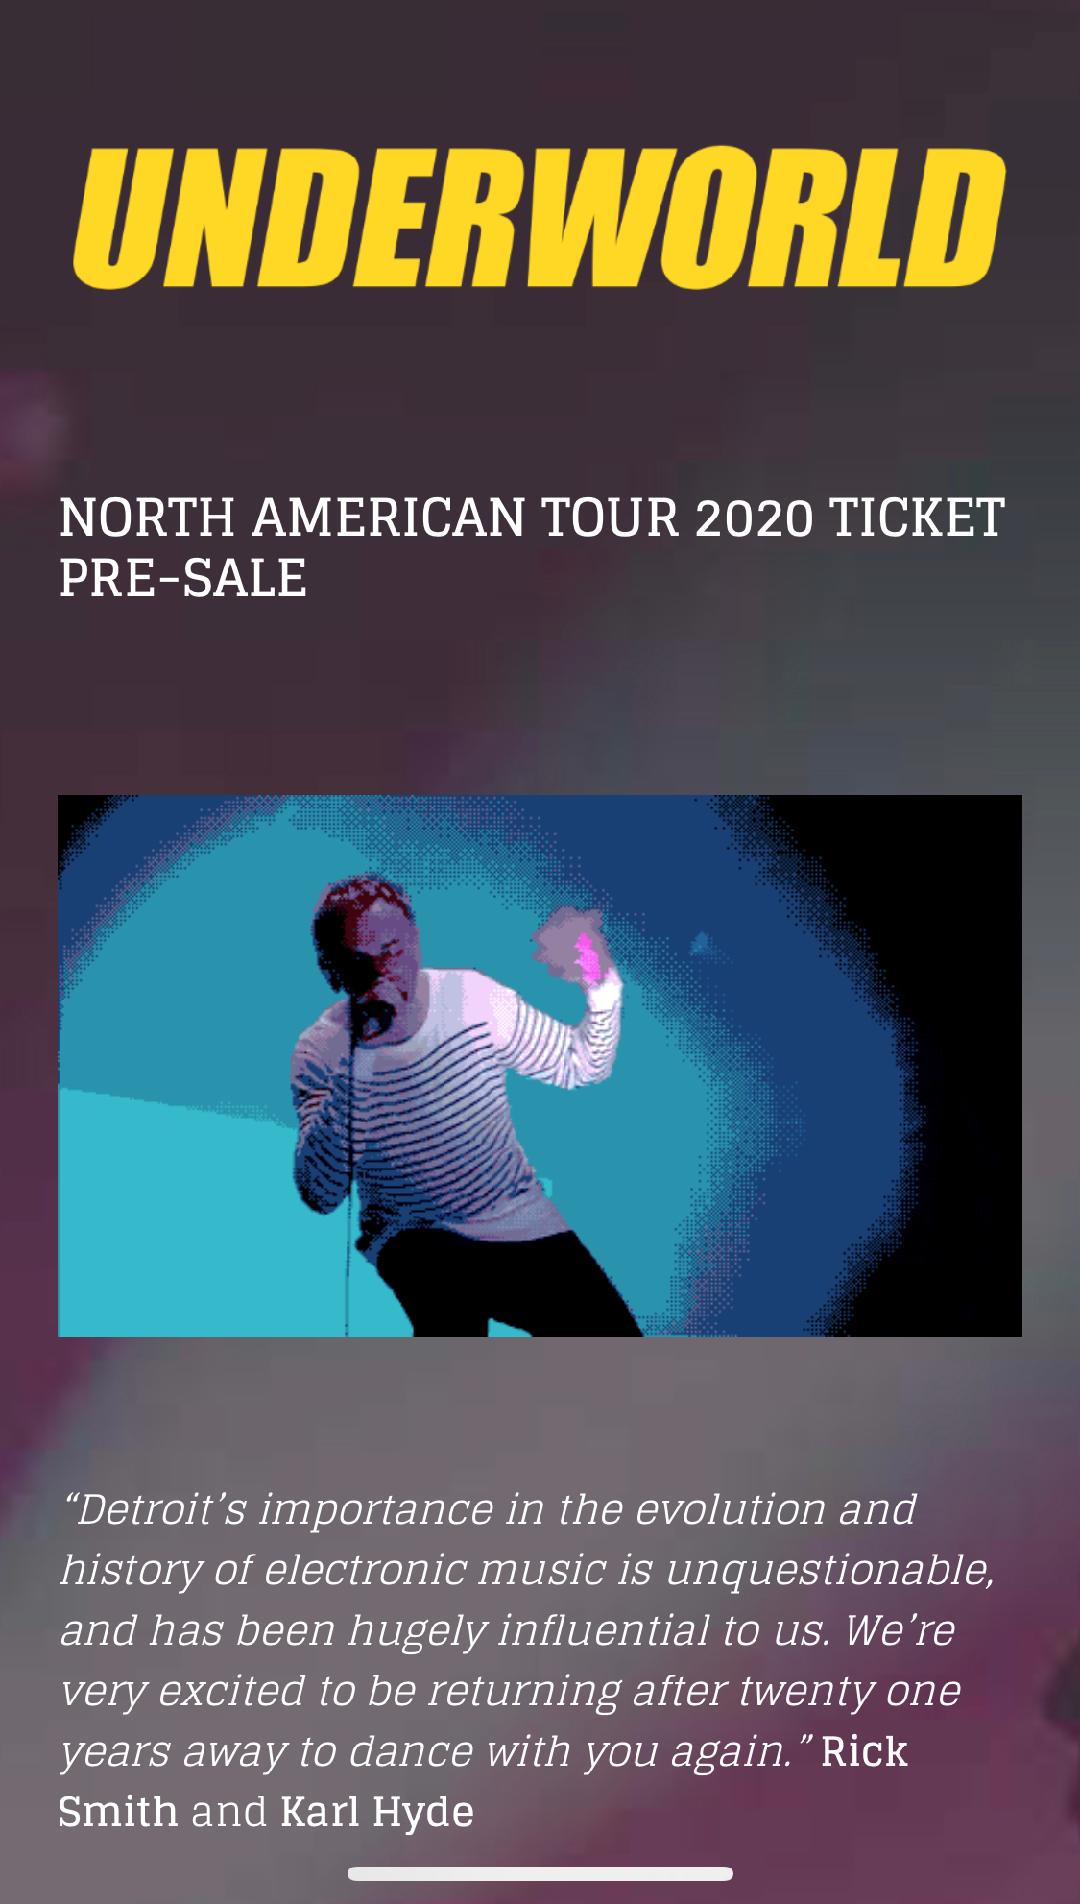The width and height of the screenshot is (1080, 1904).
Task: Select the name Rick at the quote's end
Action: 864,1751
